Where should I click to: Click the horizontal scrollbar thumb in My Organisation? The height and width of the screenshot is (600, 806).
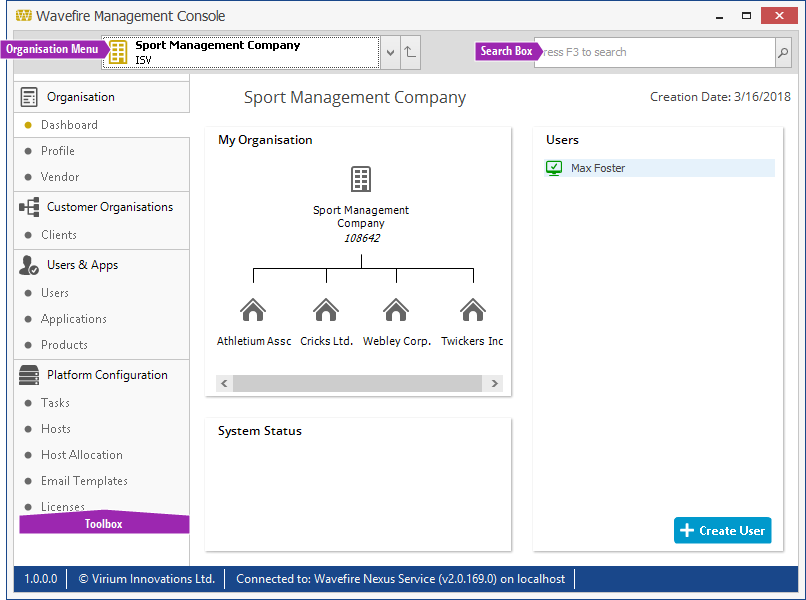357,384
